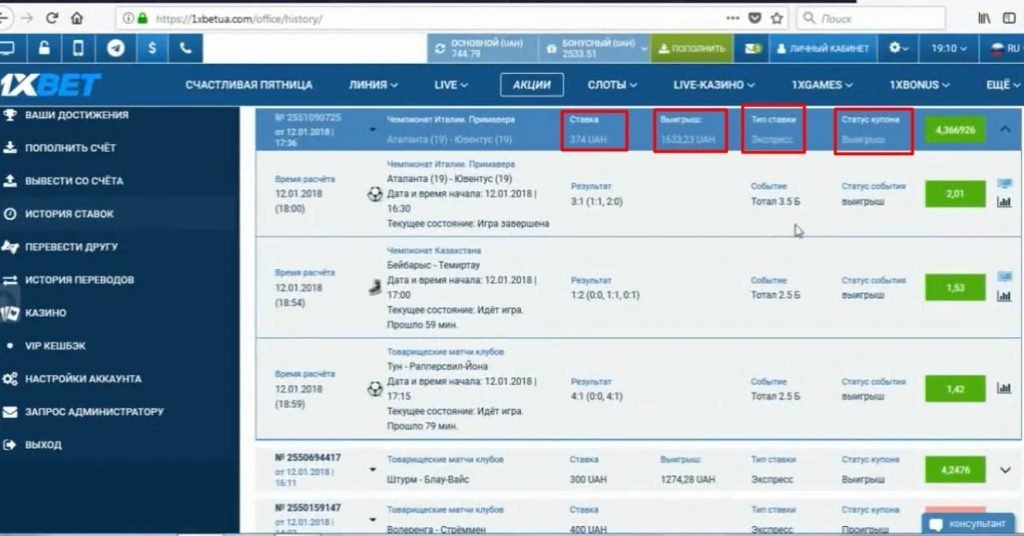The width and height of the screenshot is (1024, 536).
Task: Open Настройки аккаунта in sidebar
Action: (83, 379)
